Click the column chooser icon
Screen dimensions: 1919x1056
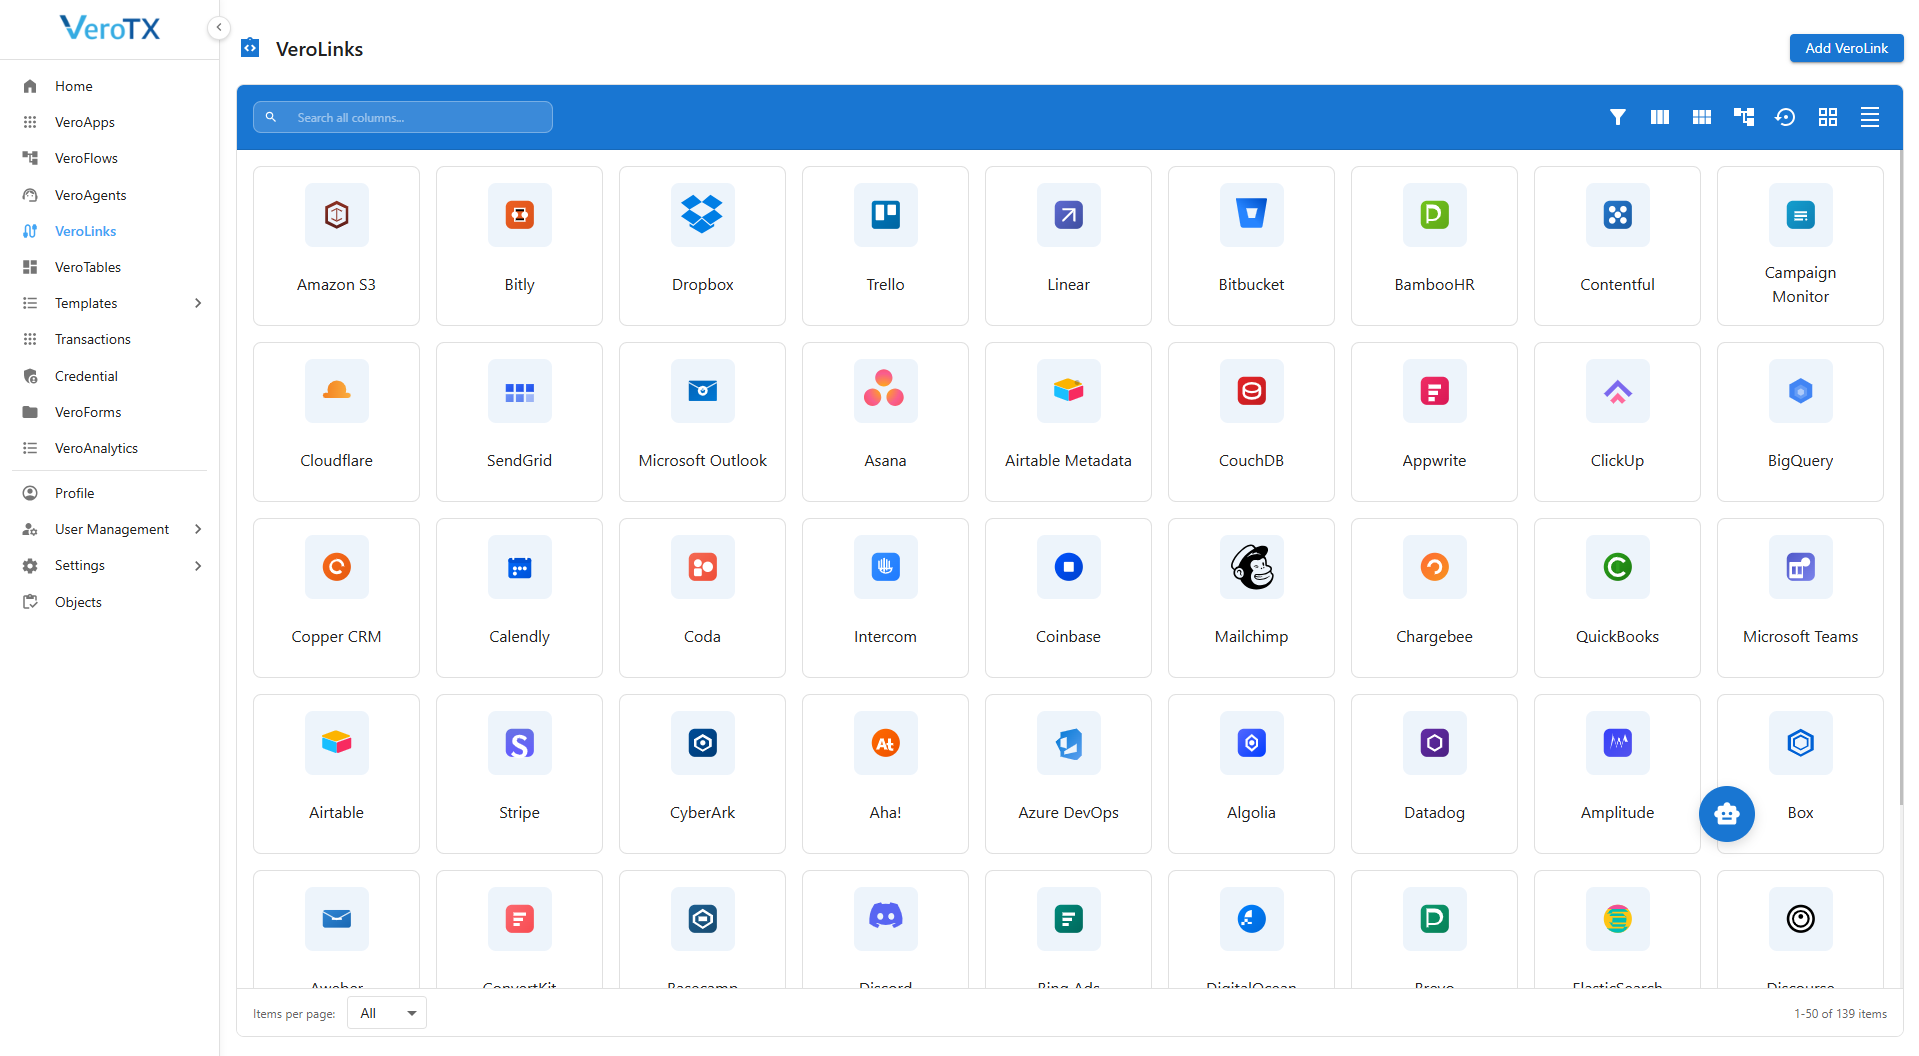[x=1659, y=117]
